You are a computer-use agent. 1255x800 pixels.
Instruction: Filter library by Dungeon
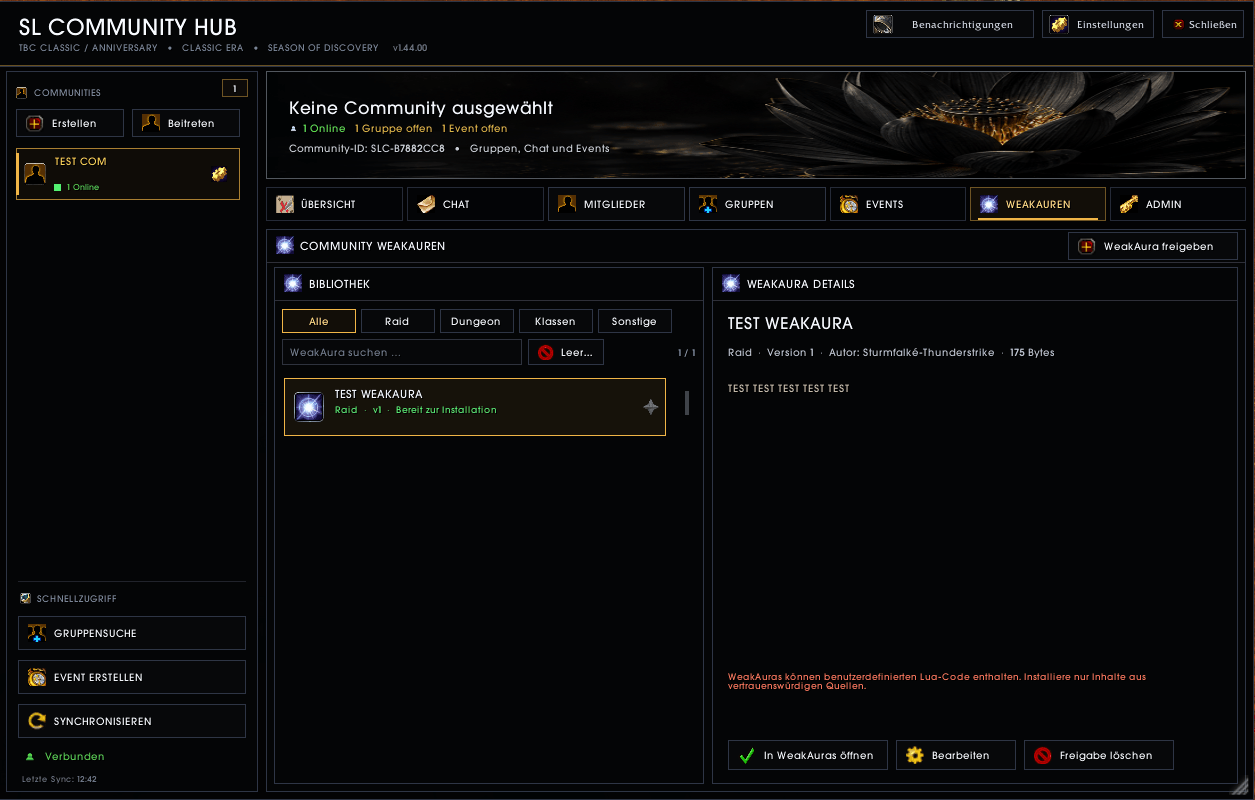click(x=477, y=321)
